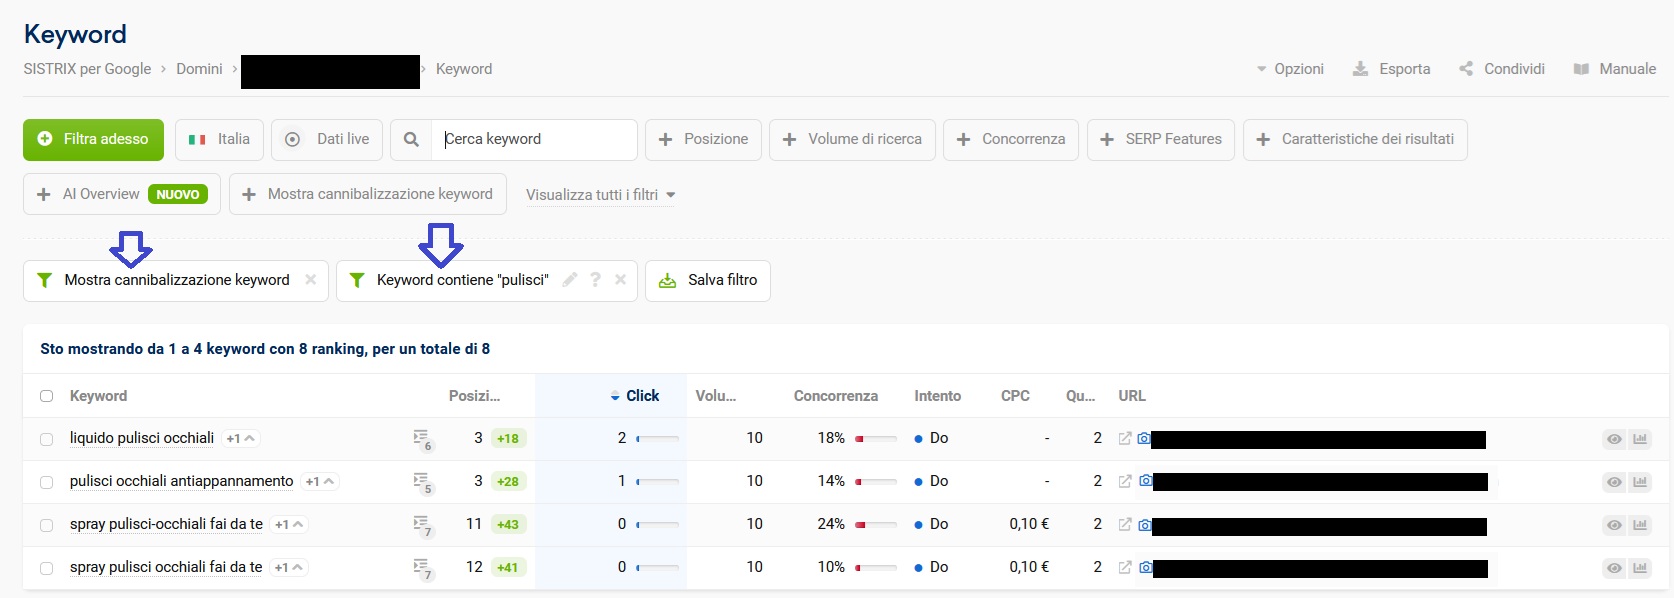1674x598 pixels.
Task: Expand +1 rankings for pulisci occhiali antiappannamento
Action: 320,482
